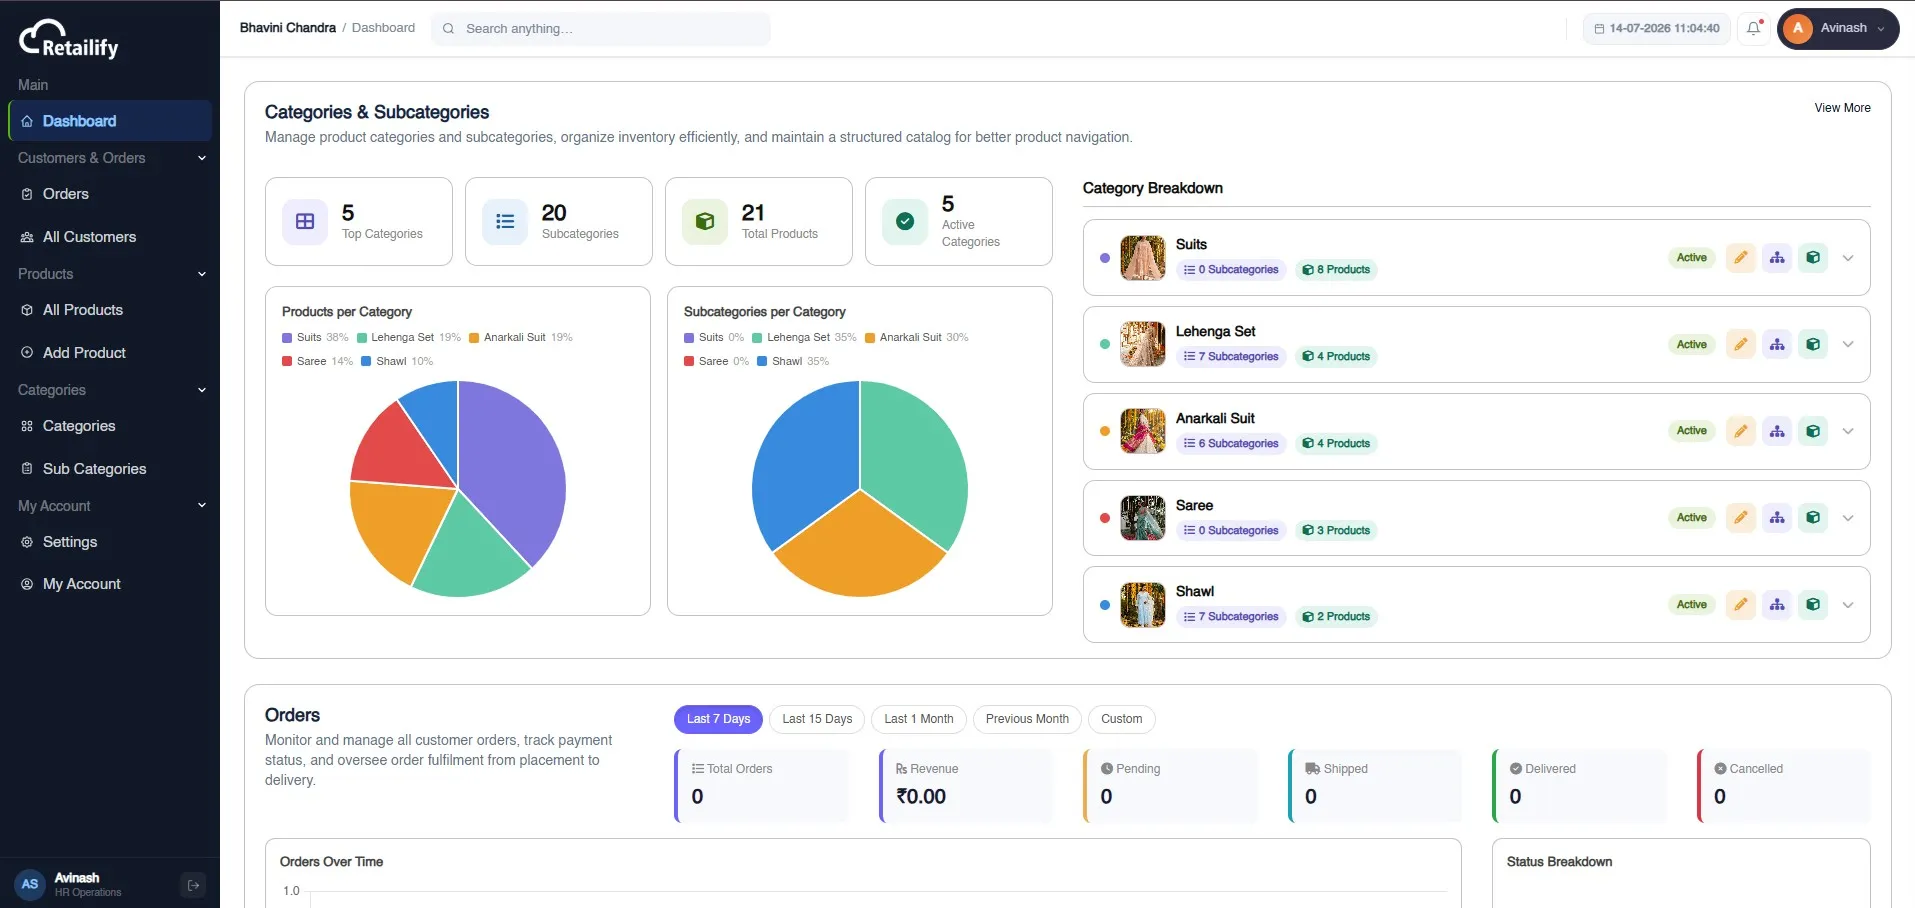Open Settings from the sidebar
The height and width of the screenshot is (908, 1915).
110,542
